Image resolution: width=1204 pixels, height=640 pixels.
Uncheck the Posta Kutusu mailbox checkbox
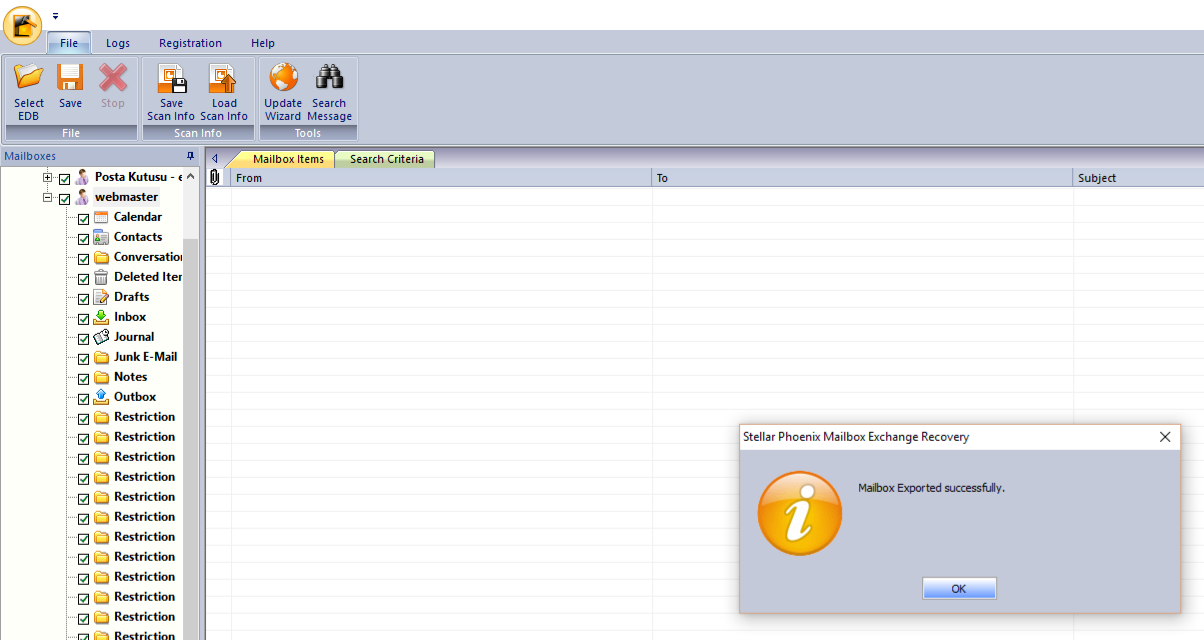pos(65,179)
